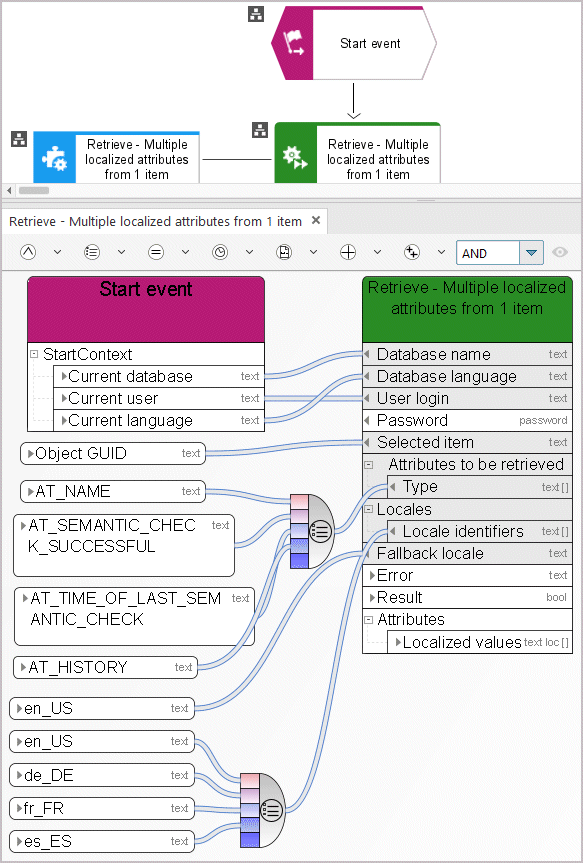This screenshot has height=863, width=583.
Task: Open dropdown next to list operator icon
Action: (x=121, y=253)
